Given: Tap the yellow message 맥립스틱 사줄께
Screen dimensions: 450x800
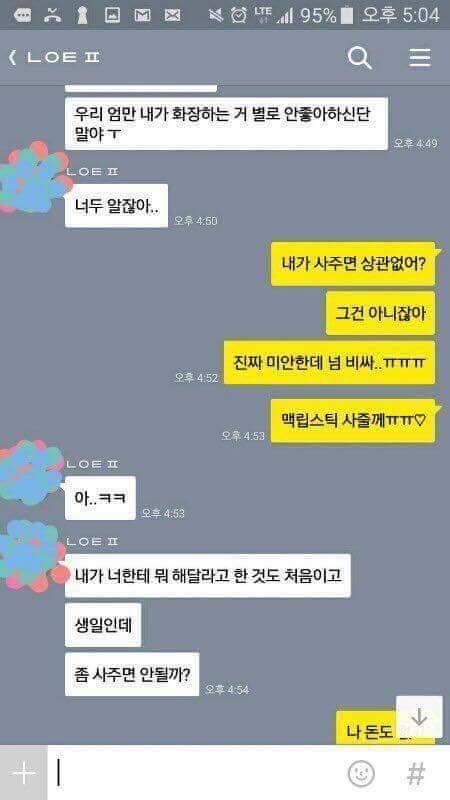Looking at the screenshot, I should pos(353,421).
